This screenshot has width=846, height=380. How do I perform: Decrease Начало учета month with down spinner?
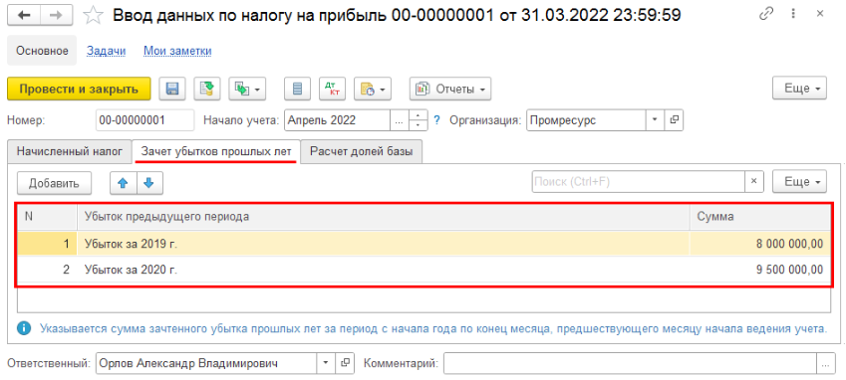418,126
